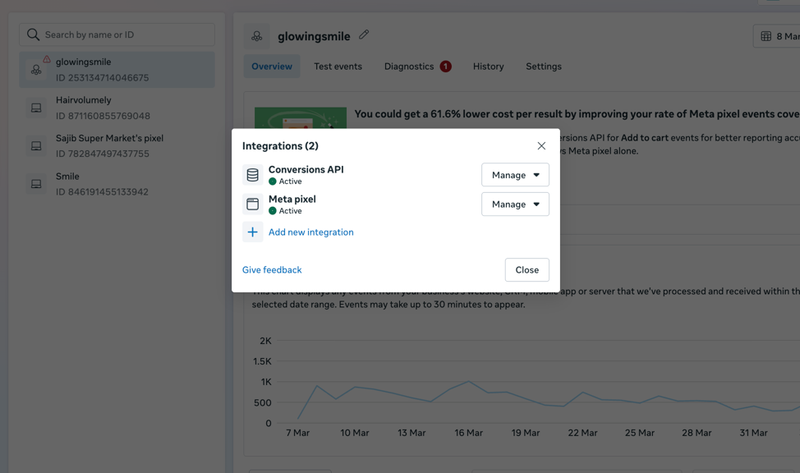
Task: Click the calendar icon in date picker
Action: point(766,36)
